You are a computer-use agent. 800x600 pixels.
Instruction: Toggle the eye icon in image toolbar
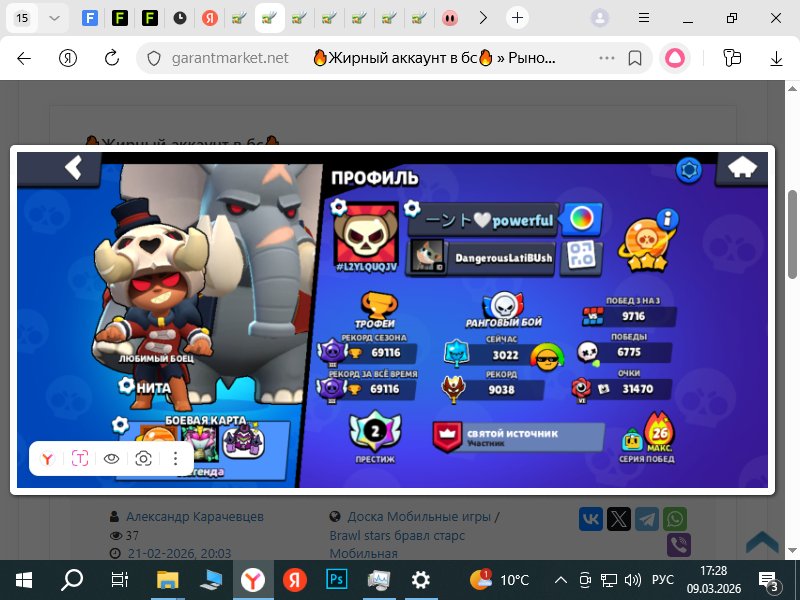[112, 458]
